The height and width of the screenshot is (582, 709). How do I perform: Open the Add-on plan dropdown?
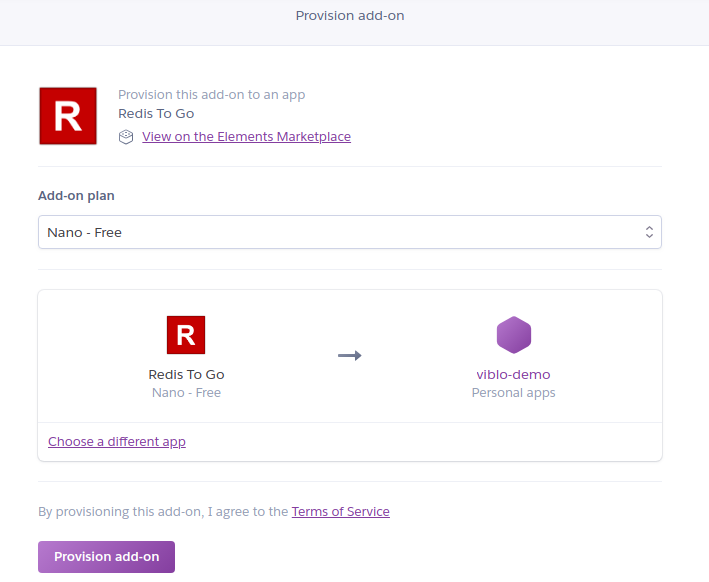click(350, 232)
